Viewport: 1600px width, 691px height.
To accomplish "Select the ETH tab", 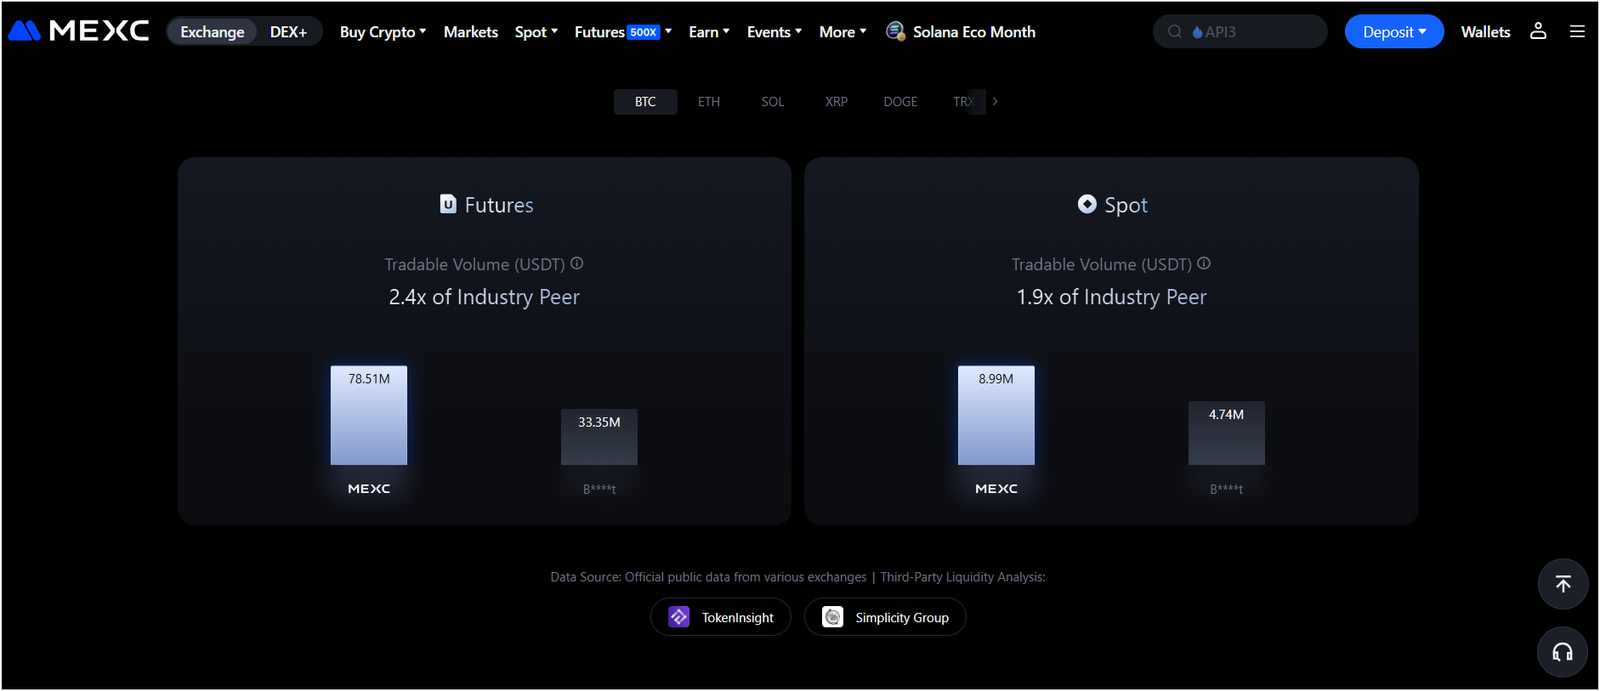I will click(x=709, y=102).
